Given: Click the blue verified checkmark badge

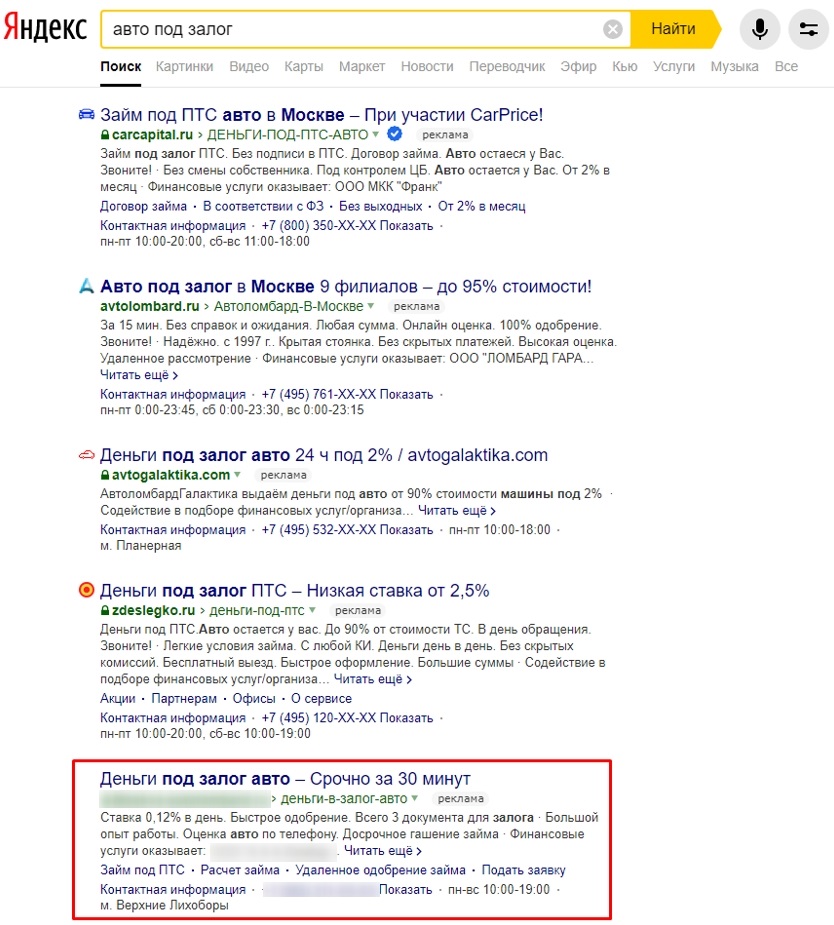Looking at the screenshot, I should tap(395, 134).
